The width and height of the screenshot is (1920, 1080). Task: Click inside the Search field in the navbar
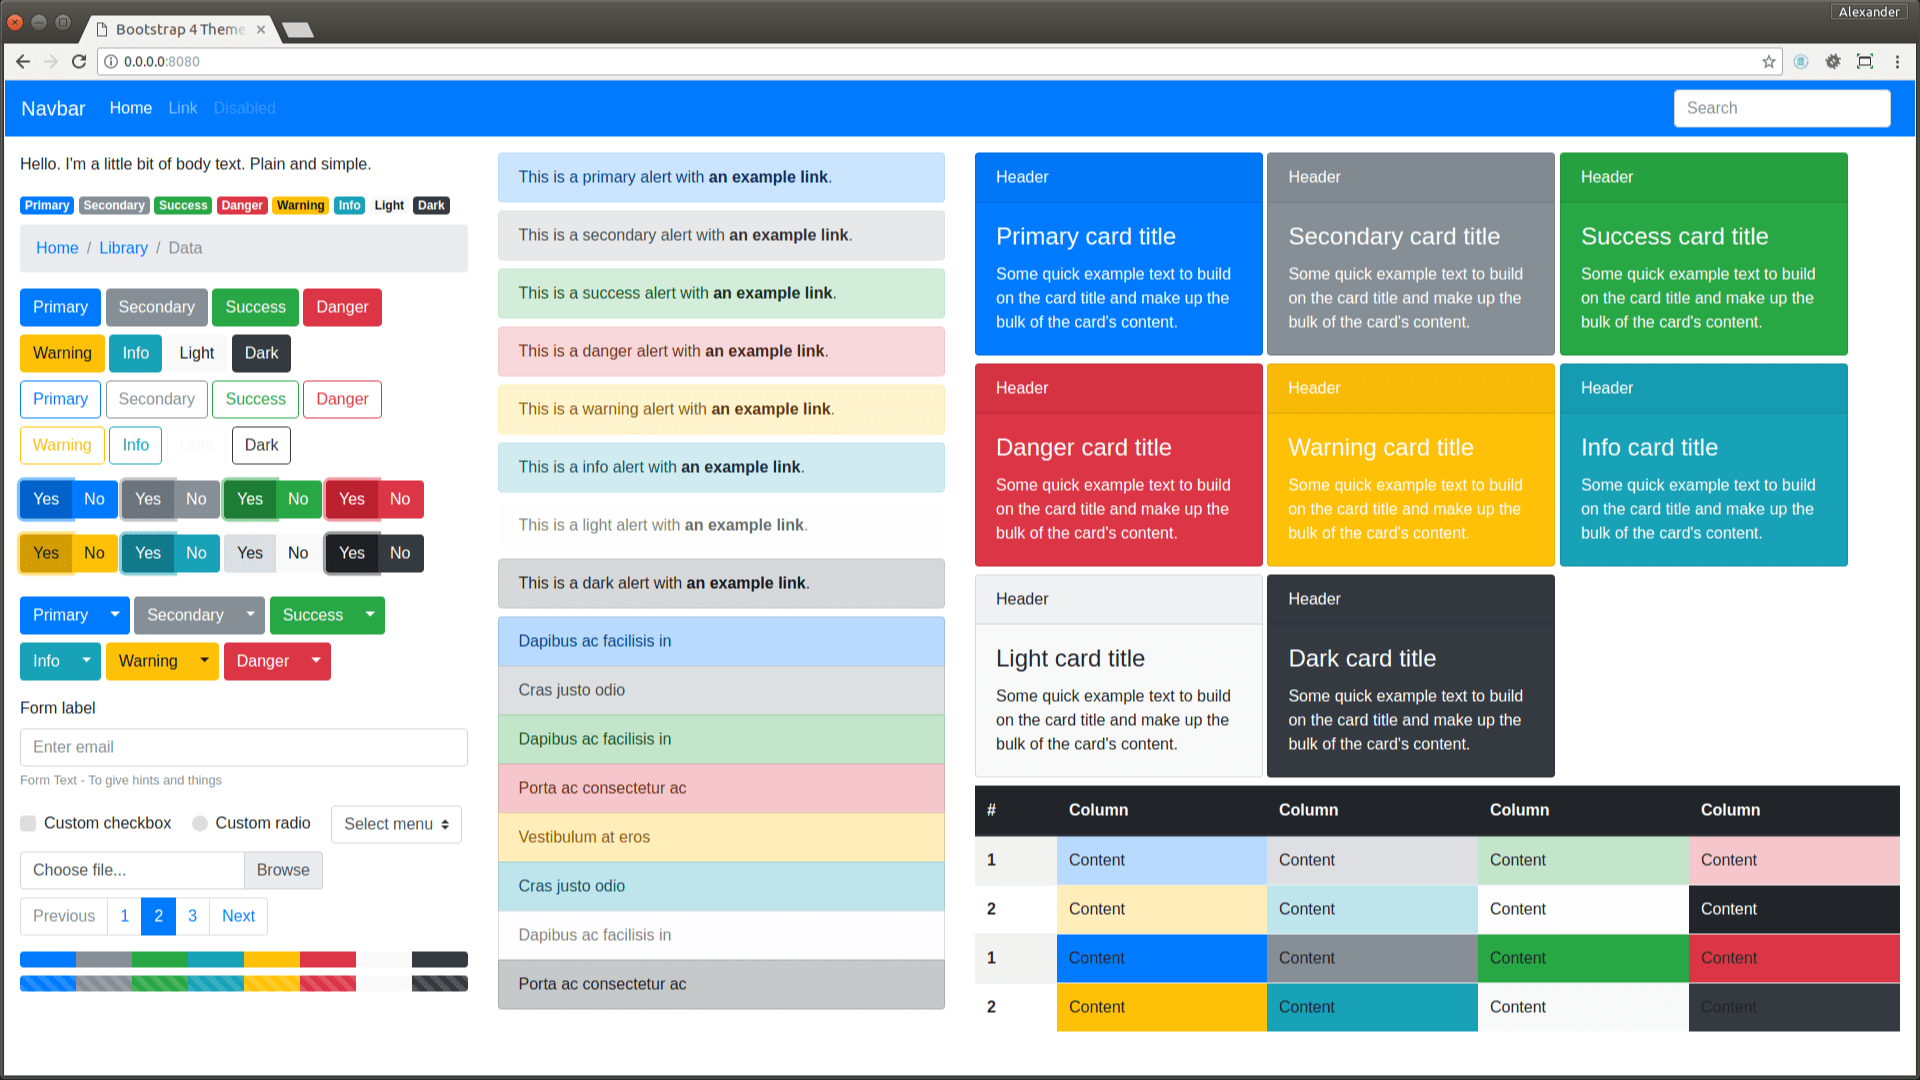tap(1781, 108)
